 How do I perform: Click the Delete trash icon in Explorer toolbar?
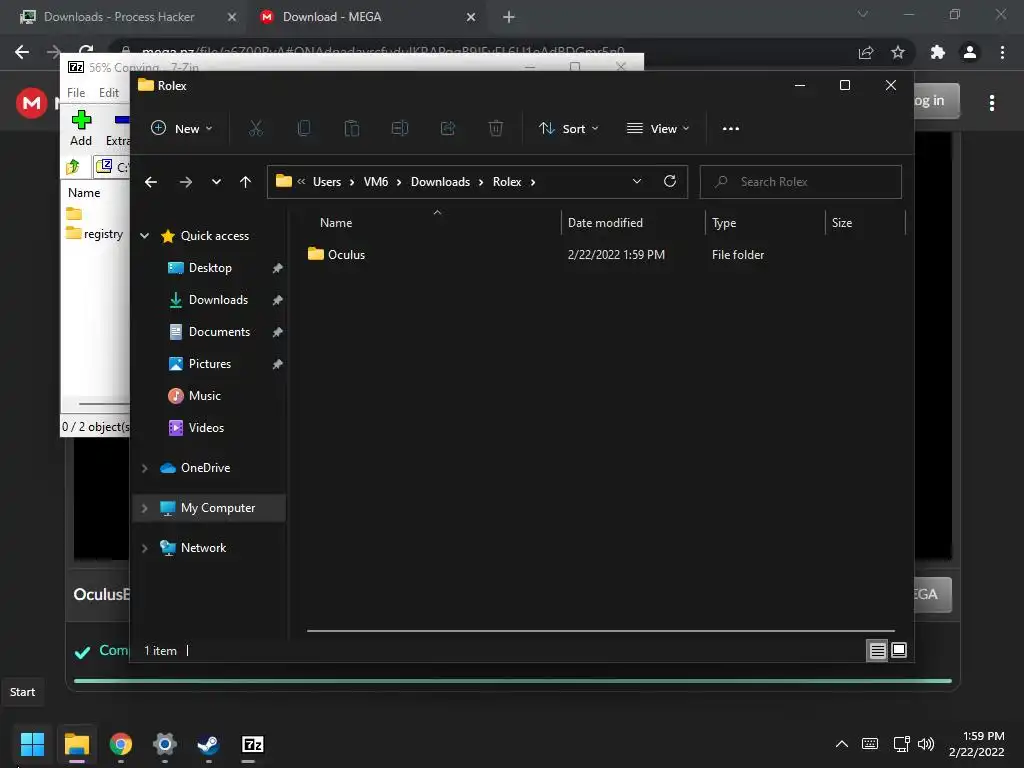(496, 129)
